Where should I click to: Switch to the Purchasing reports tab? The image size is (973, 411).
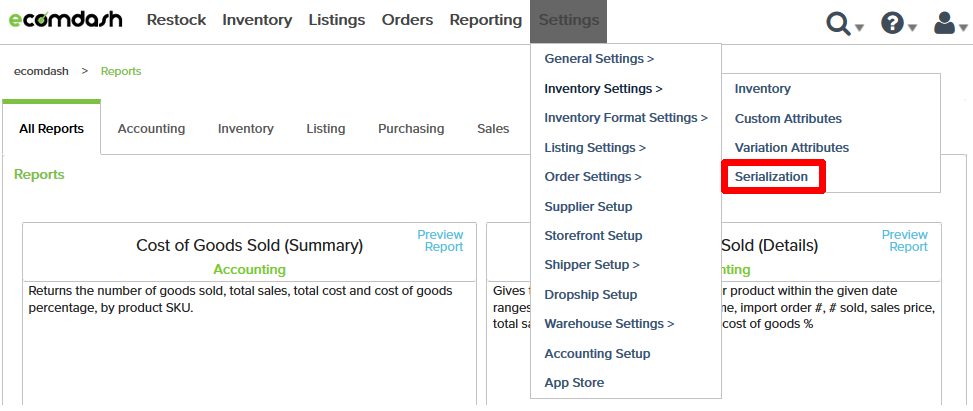pos(411,129)
